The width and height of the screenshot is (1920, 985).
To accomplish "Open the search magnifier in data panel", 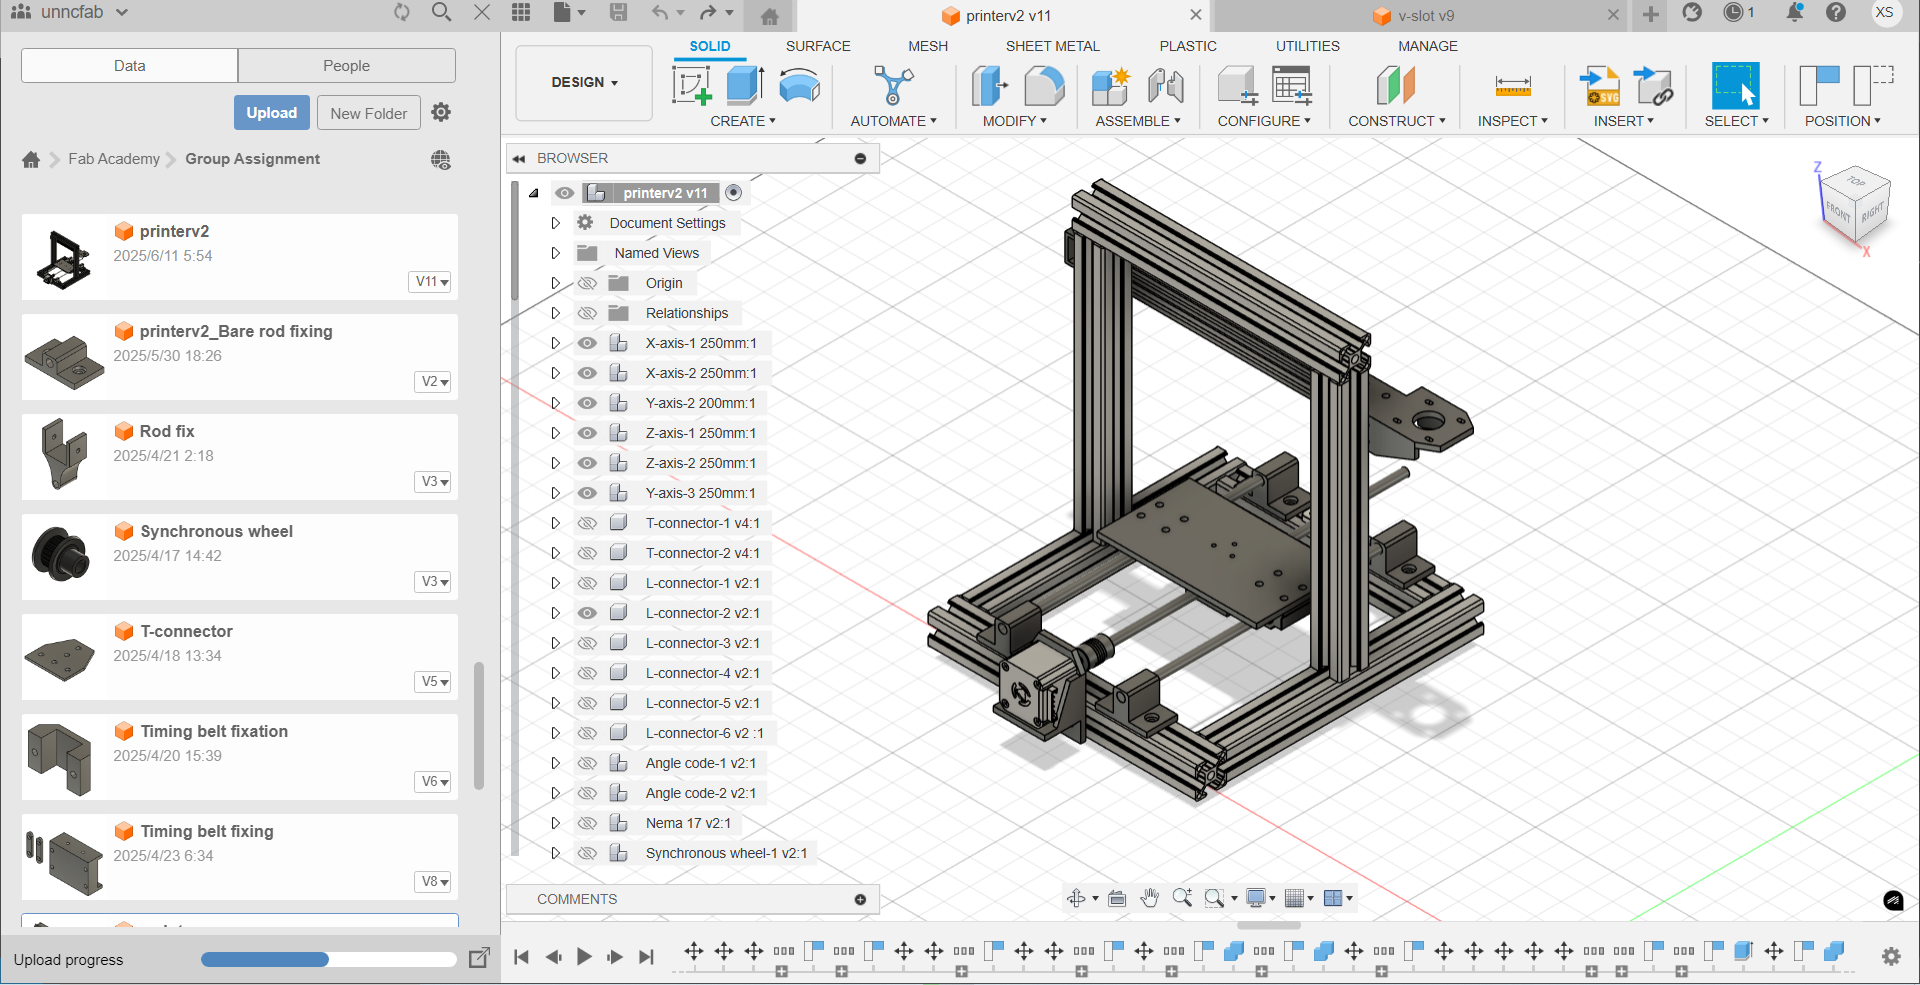I will 441,13.
